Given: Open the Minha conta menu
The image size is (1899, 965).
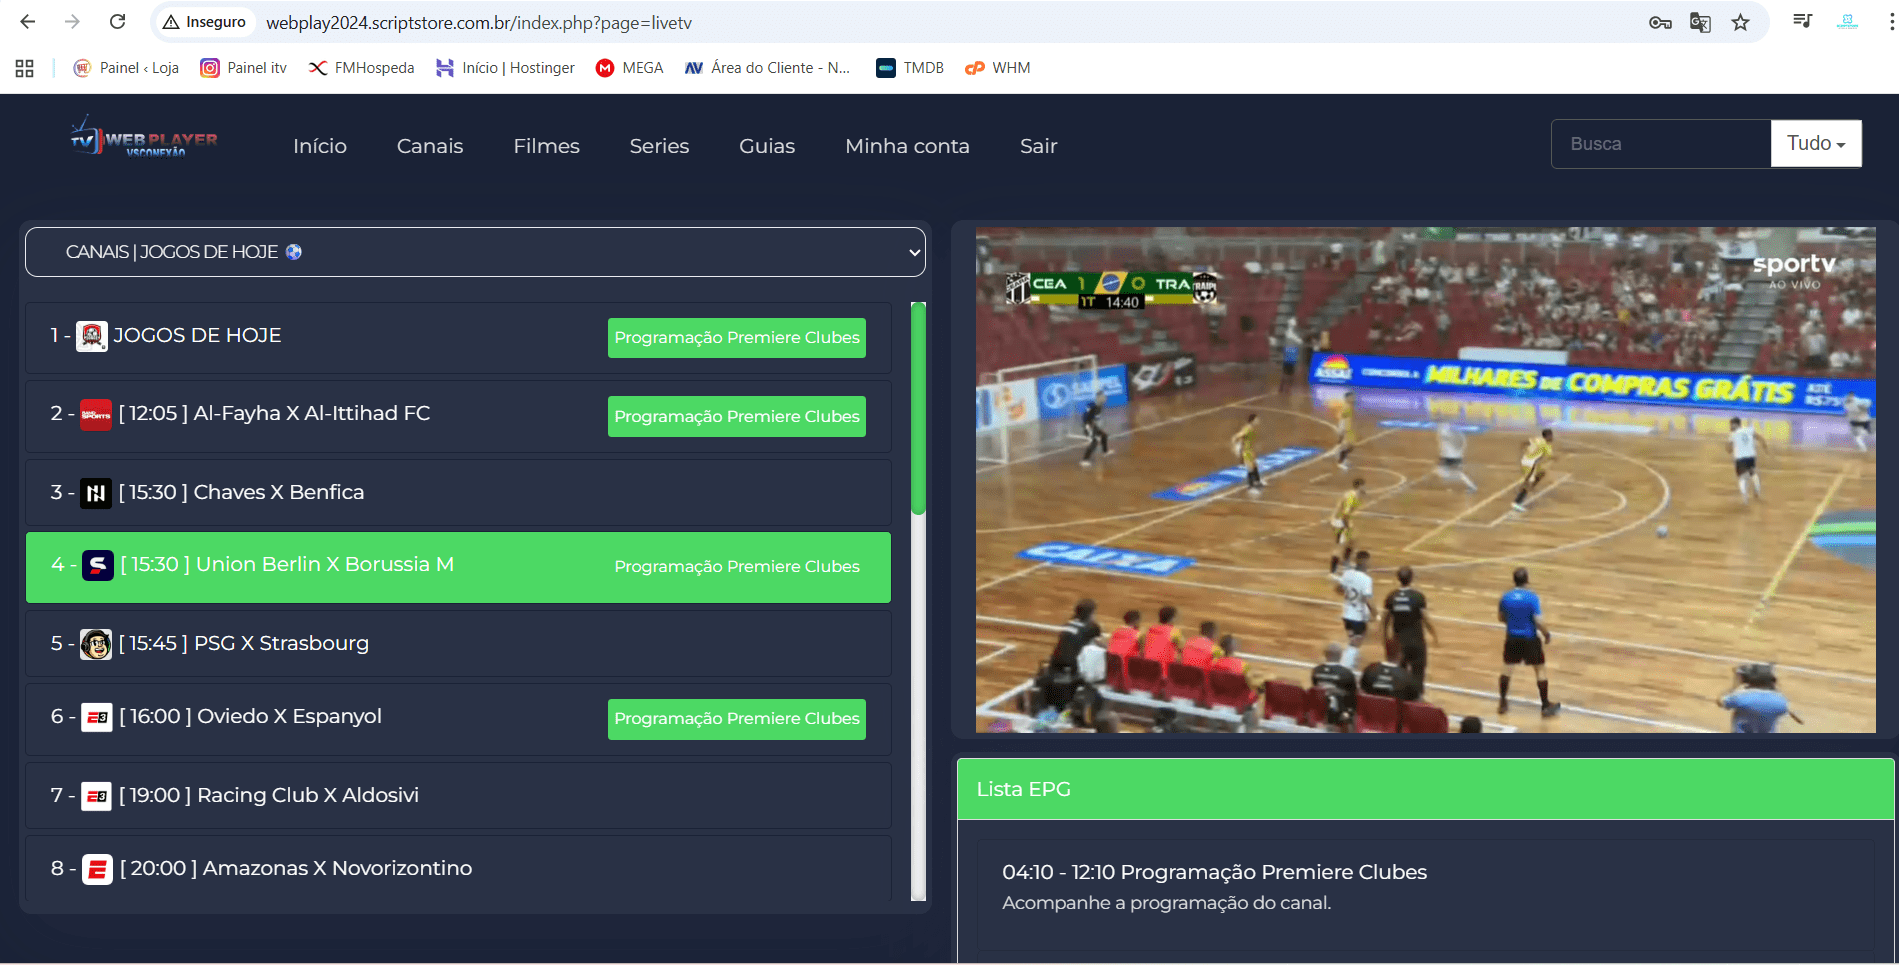Looking at the screenshot, I should [907, 146].
